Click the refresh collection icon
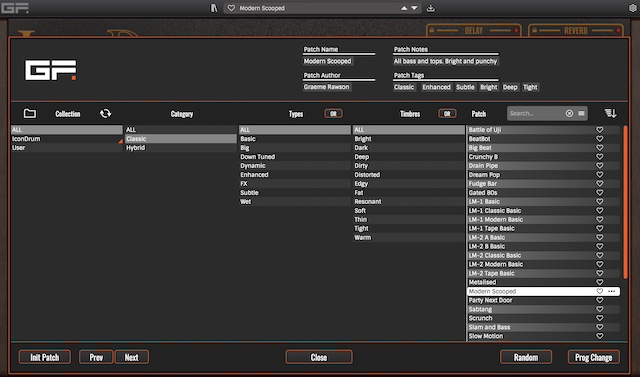This screenshot has height=377, width=640. (x=105, y=113)
